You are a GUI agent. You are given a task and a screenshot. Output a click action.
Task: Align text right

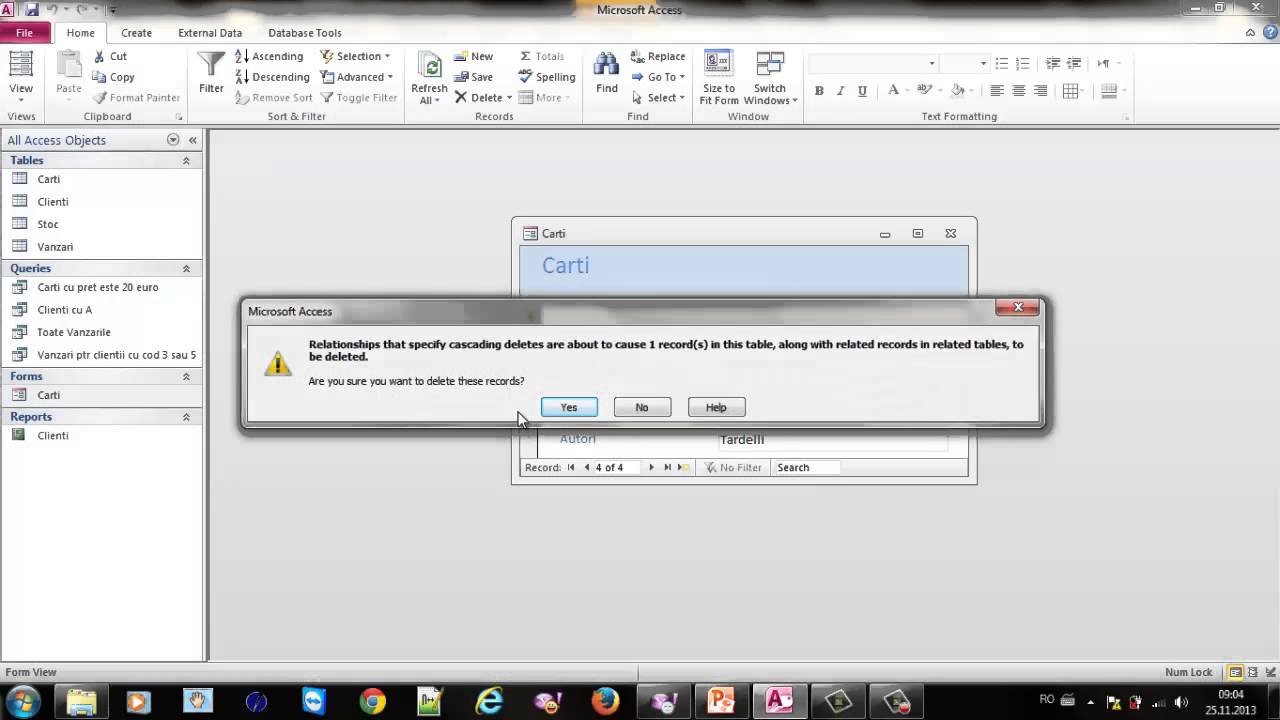click(1041, 91)
